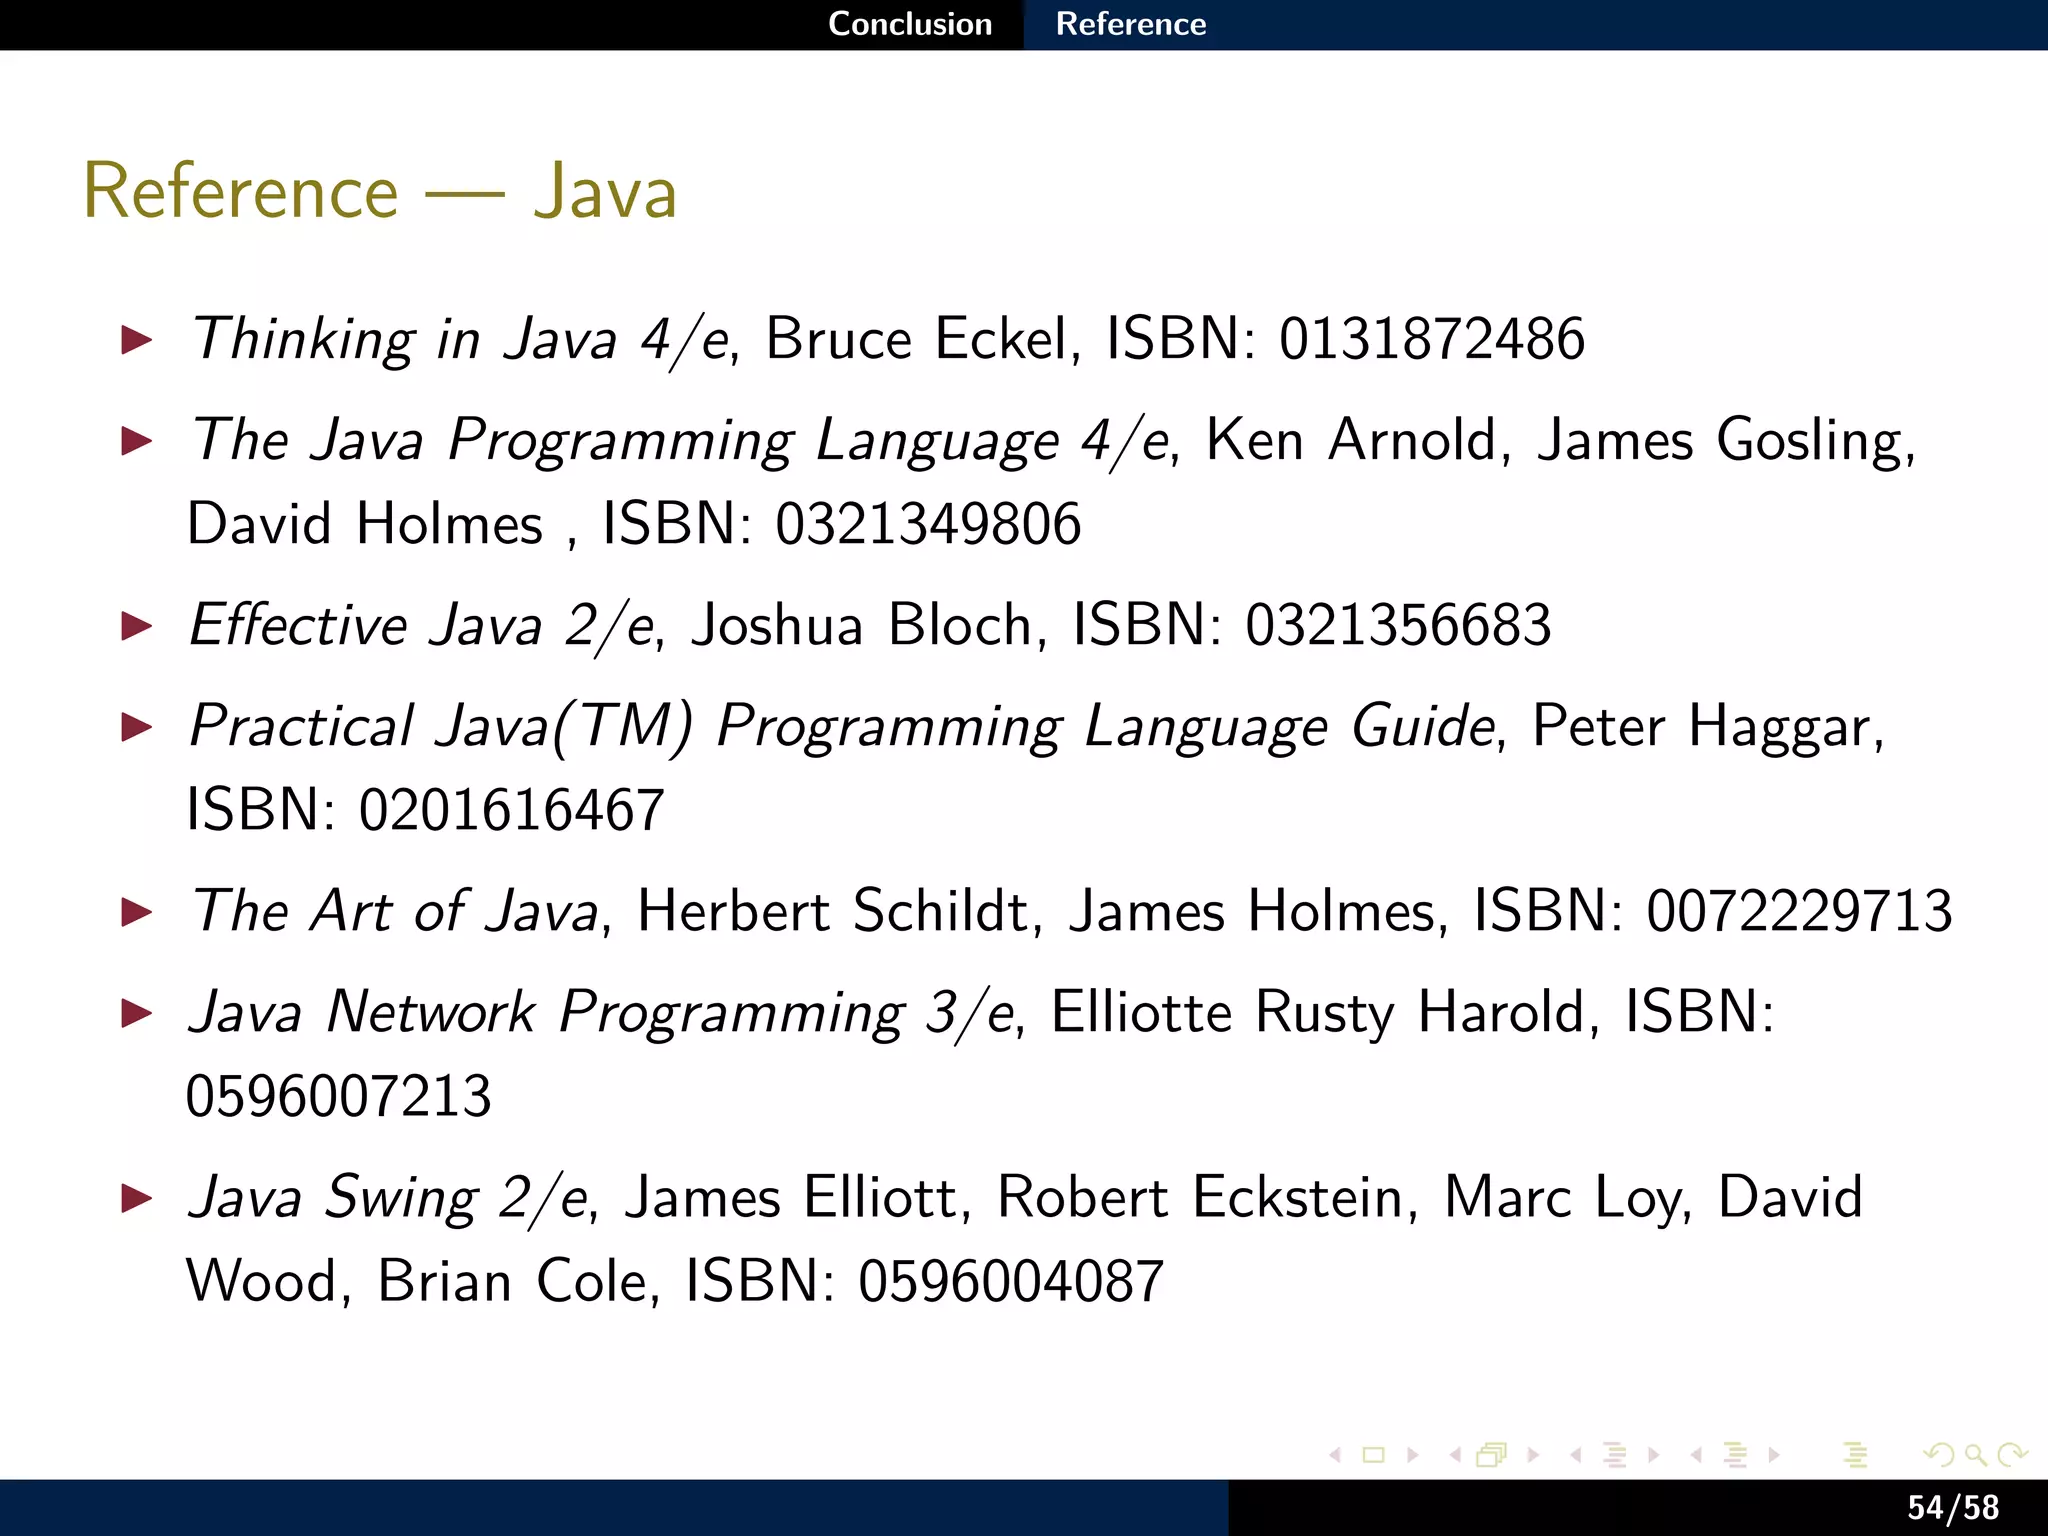Screen dimensions: 2048x1536
Task: Click the previous frame arrow
Action: click(1455, 1455)
